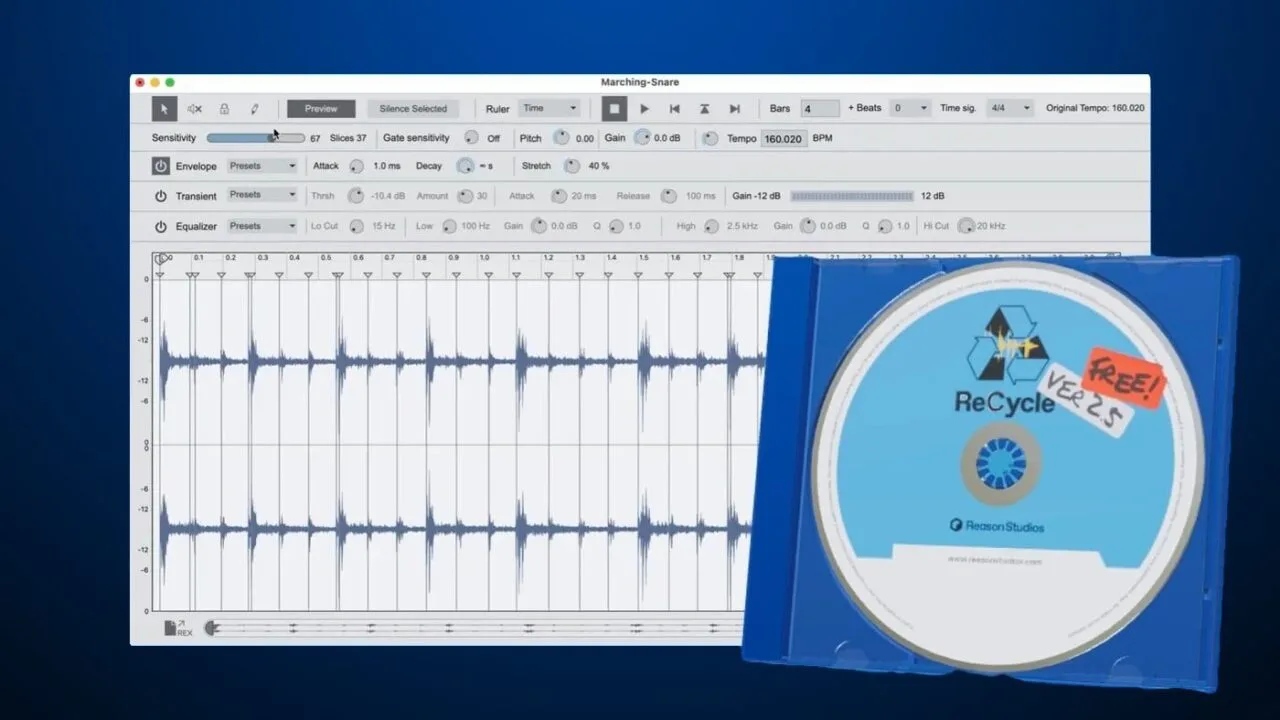This screenshot has height=720, width=1280.
Task: Select the arrow pointer tool
Action: [x=165, y=108]
